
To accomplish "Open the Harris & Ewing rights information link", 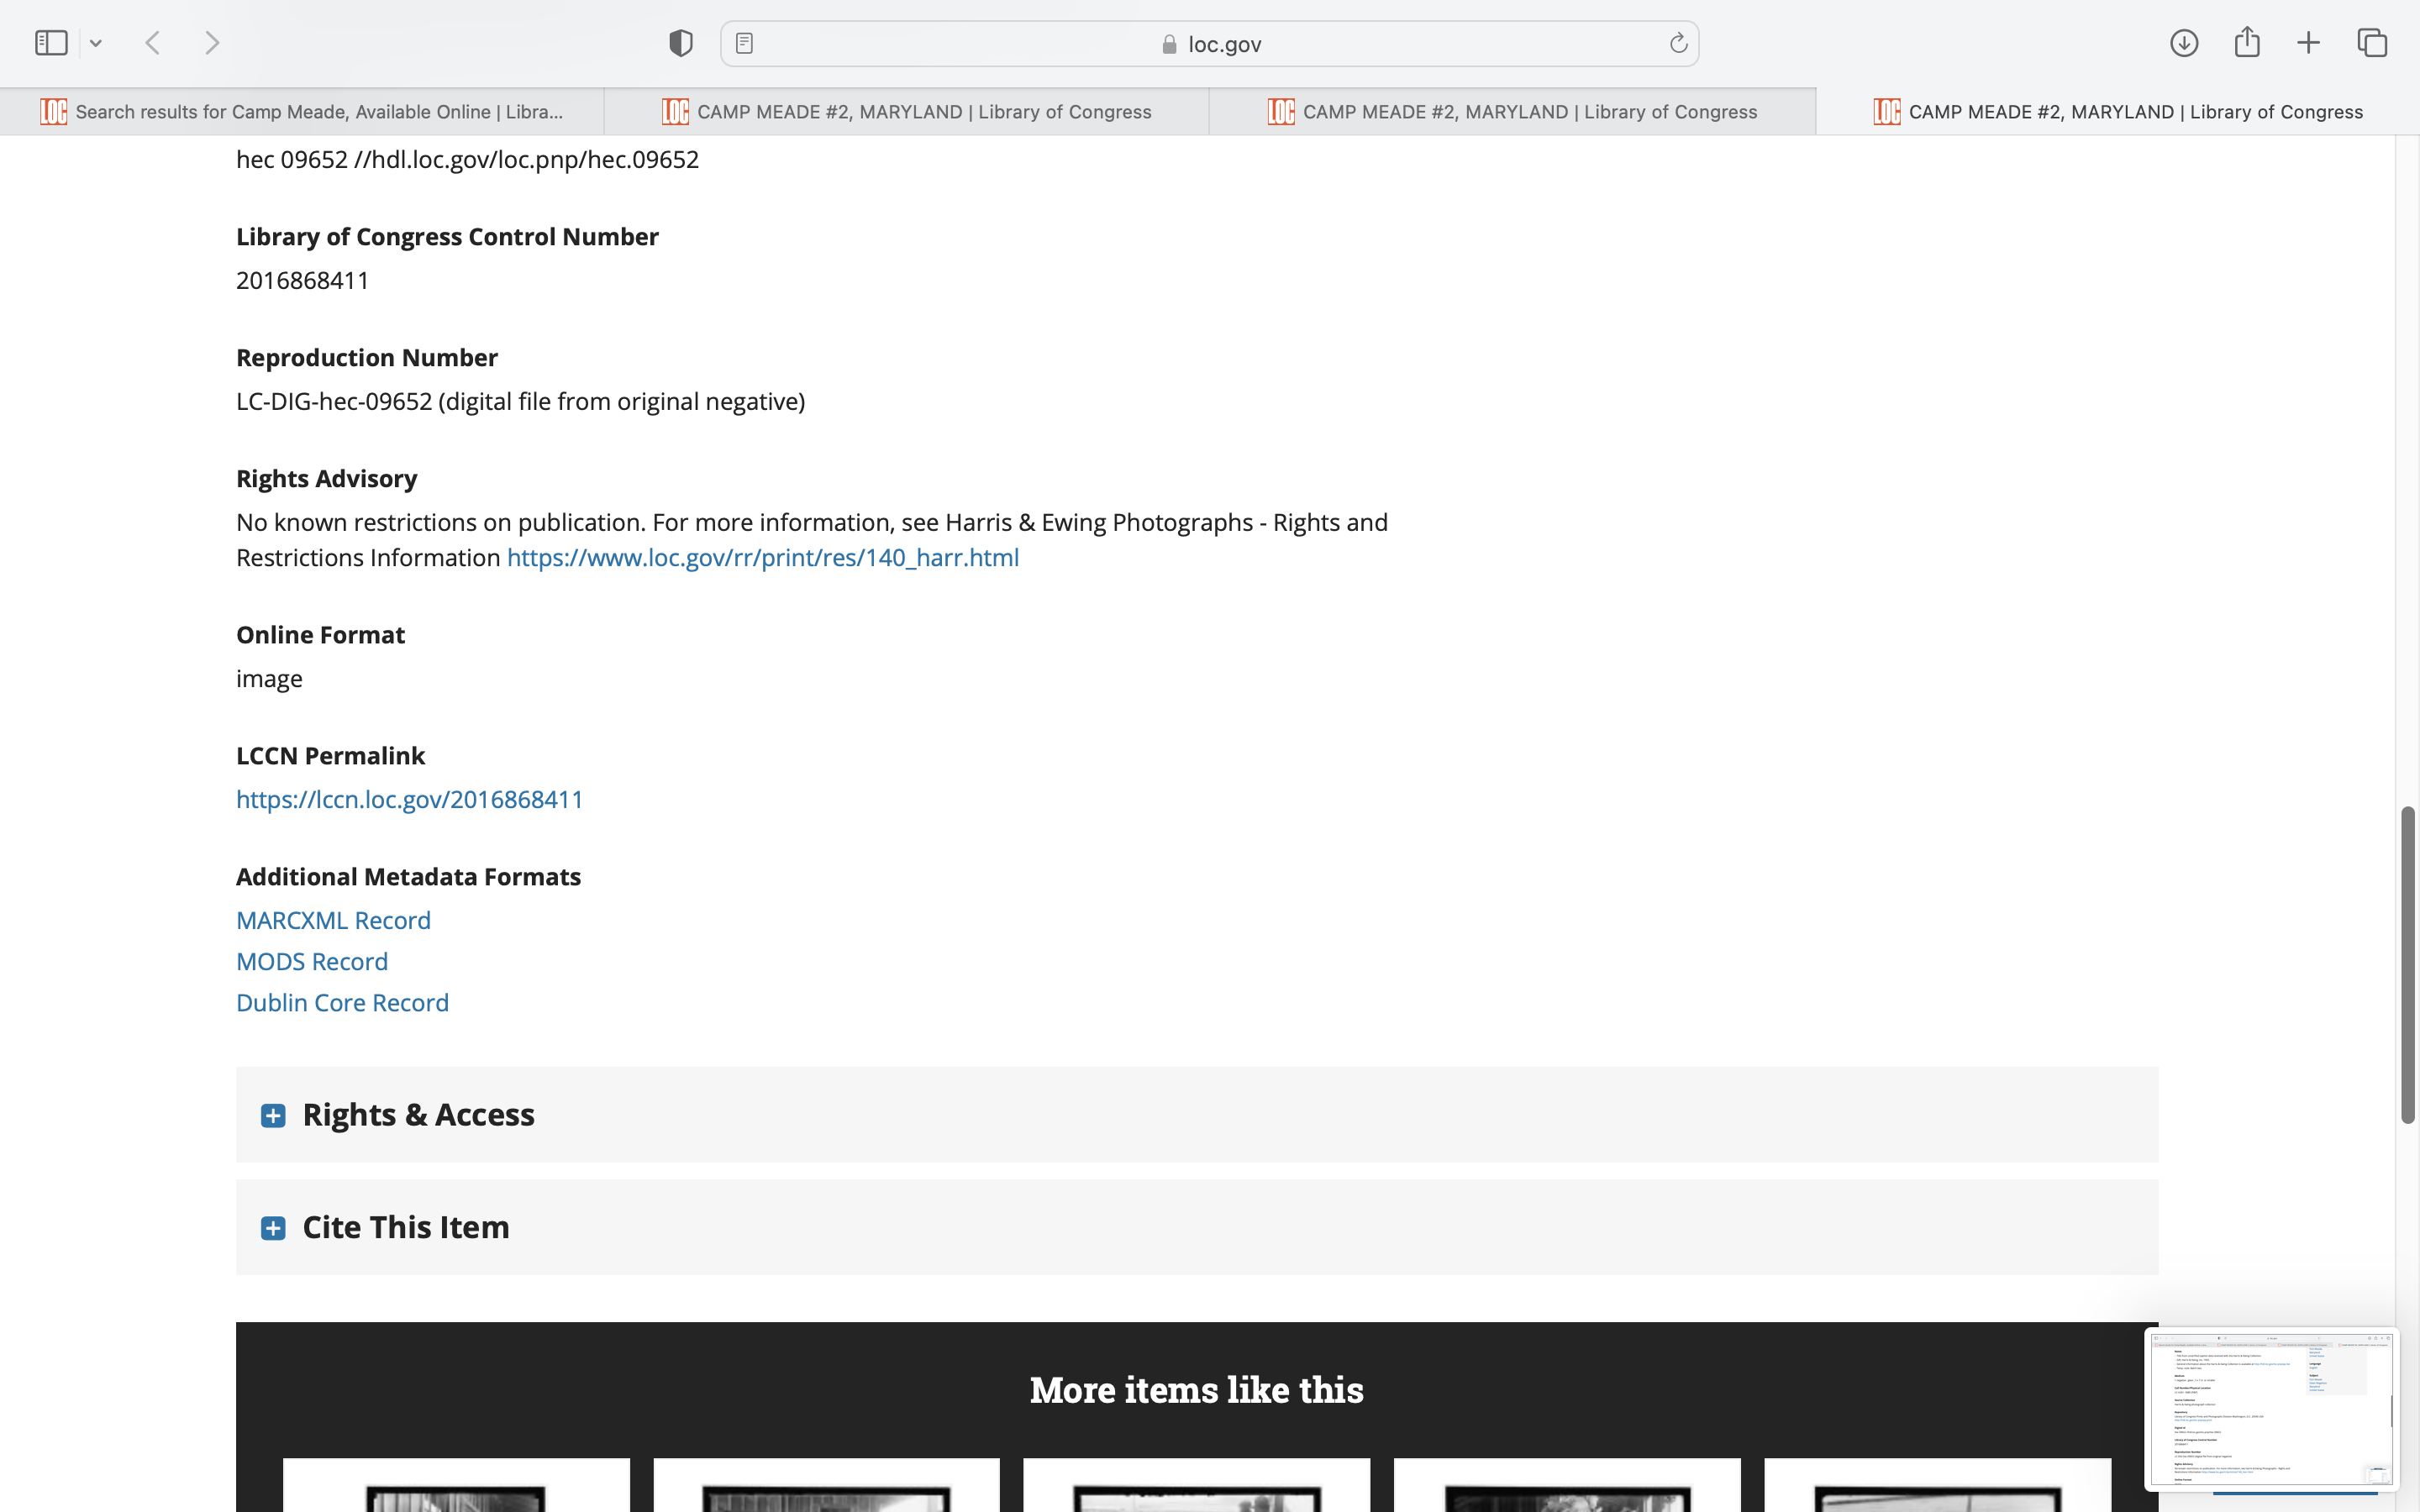I will [x=762, y=558].
